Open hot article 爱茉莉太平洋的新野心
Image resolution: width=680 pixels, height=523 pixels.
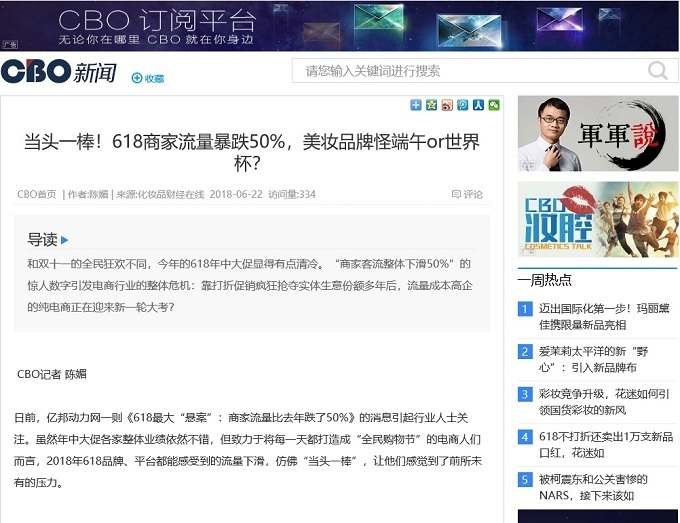click(594, 360)
